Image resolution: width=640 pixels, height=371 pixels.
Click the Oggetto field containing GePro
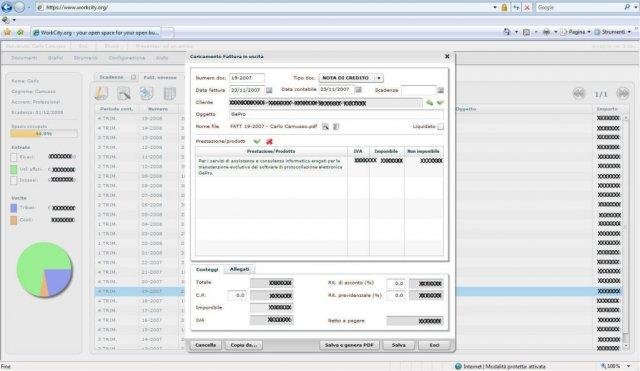click(336, 114)
